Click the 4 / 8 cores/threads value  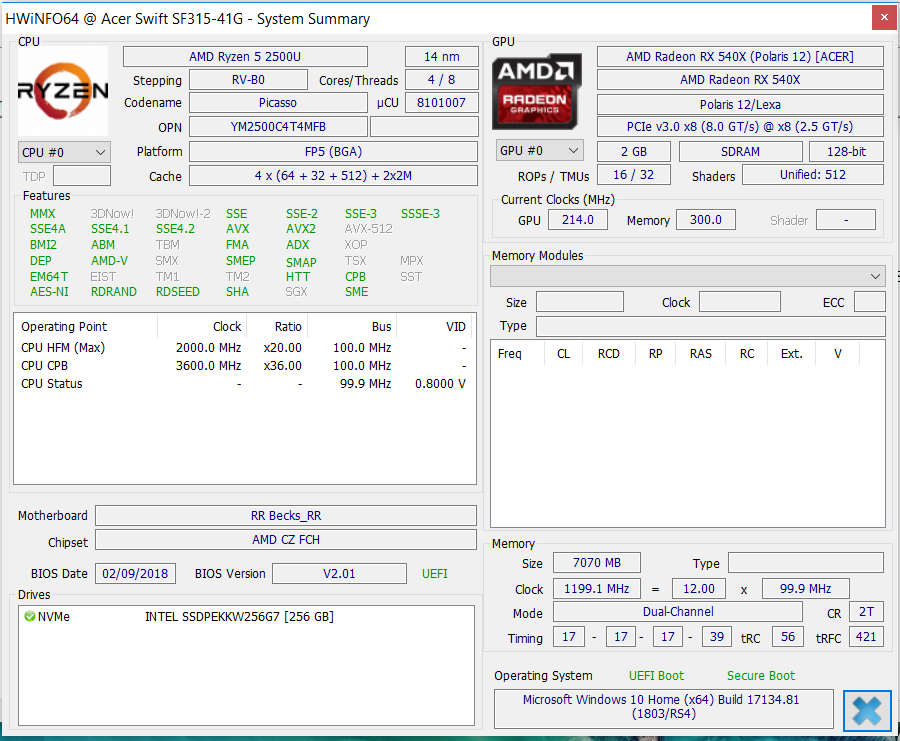pyautogui.click(x=441, y=80)
